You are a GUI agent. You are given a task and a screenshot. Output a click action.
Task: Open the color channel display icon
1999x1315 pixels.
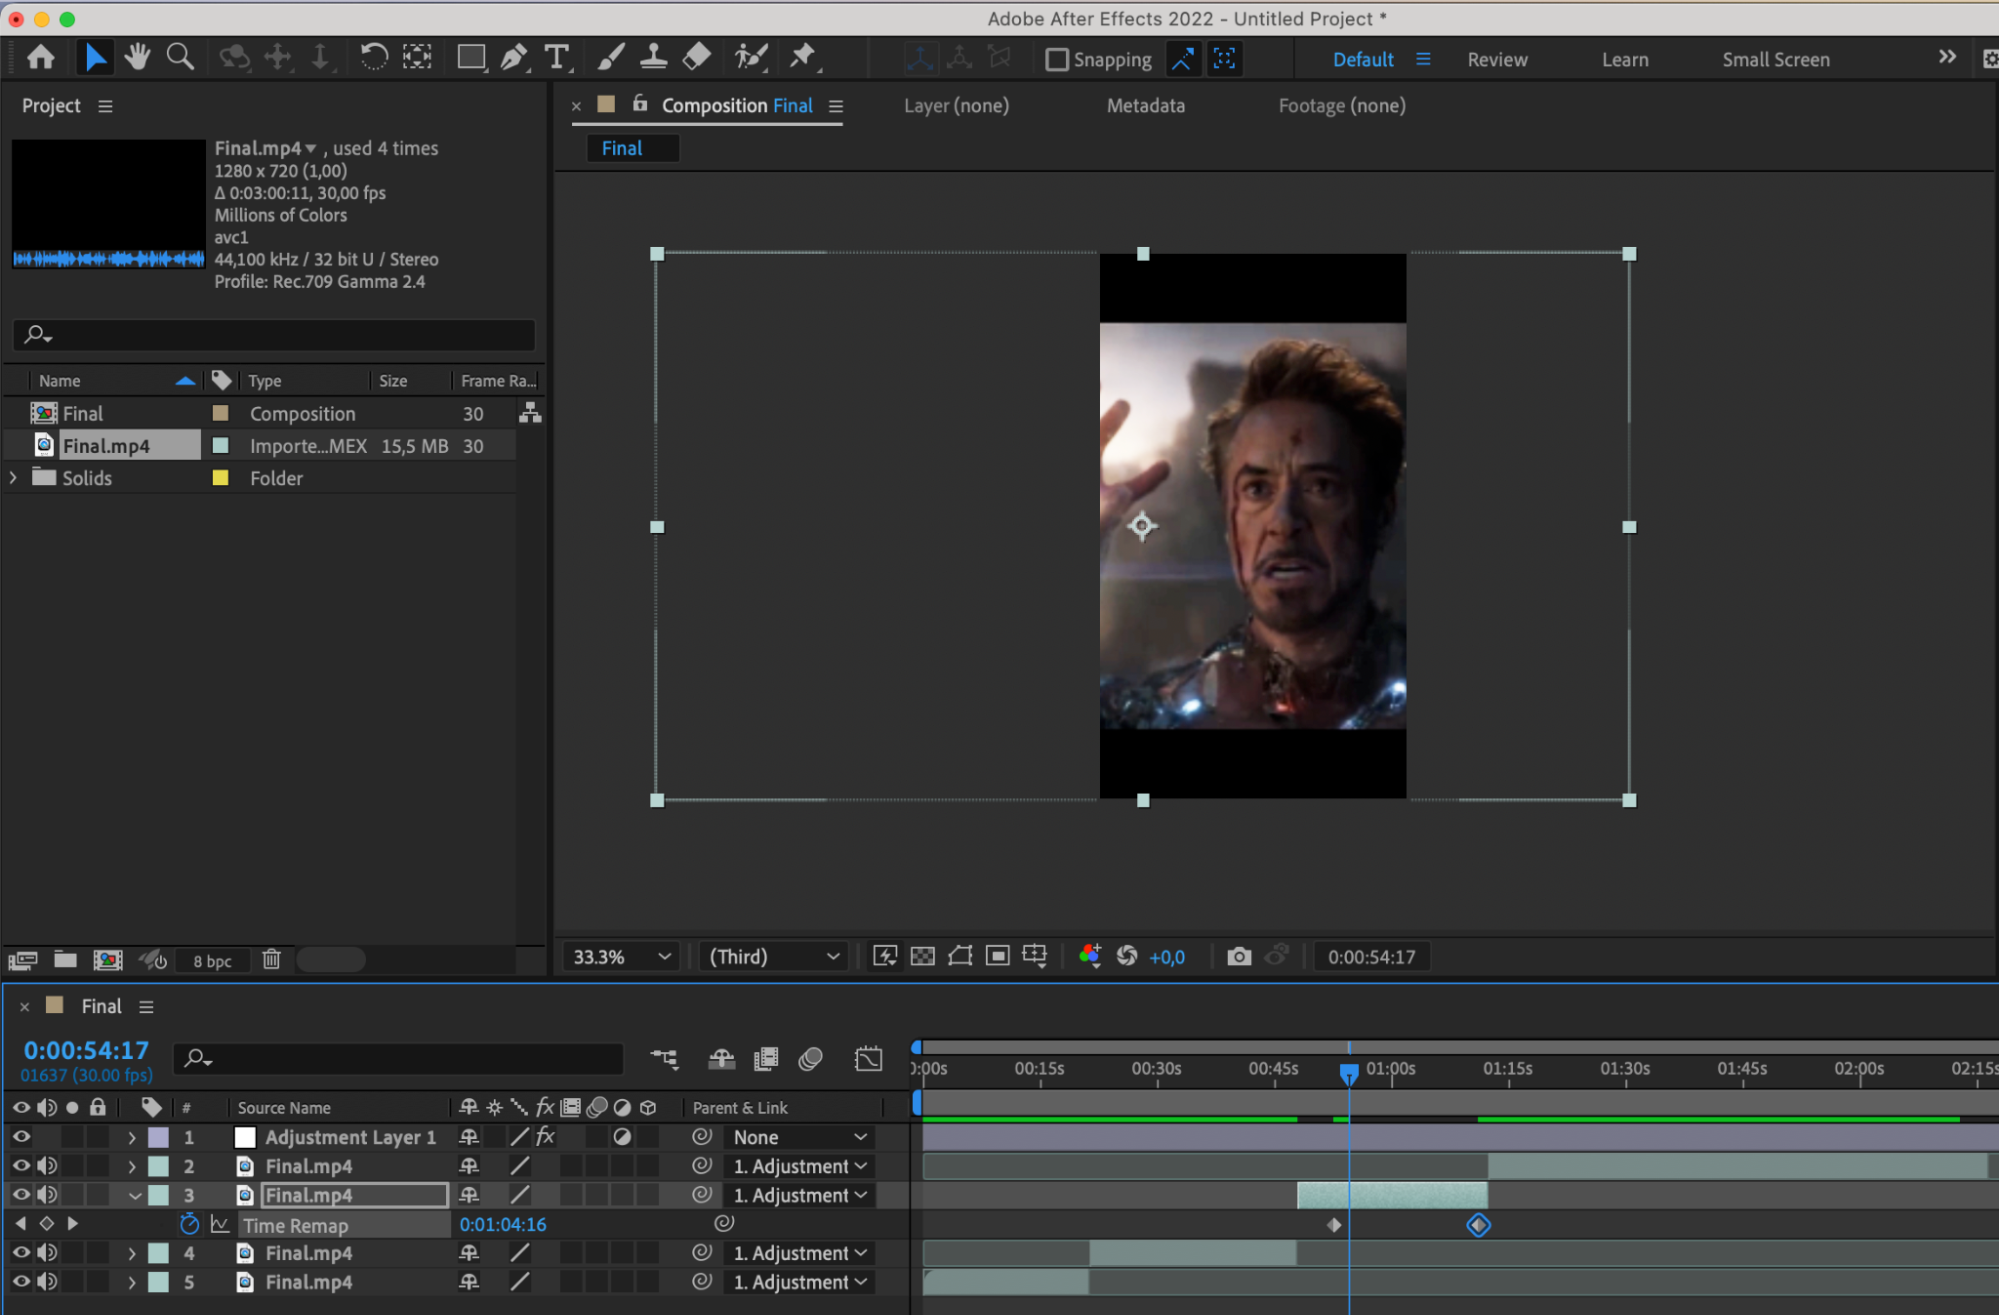(x=1090, y=957)
